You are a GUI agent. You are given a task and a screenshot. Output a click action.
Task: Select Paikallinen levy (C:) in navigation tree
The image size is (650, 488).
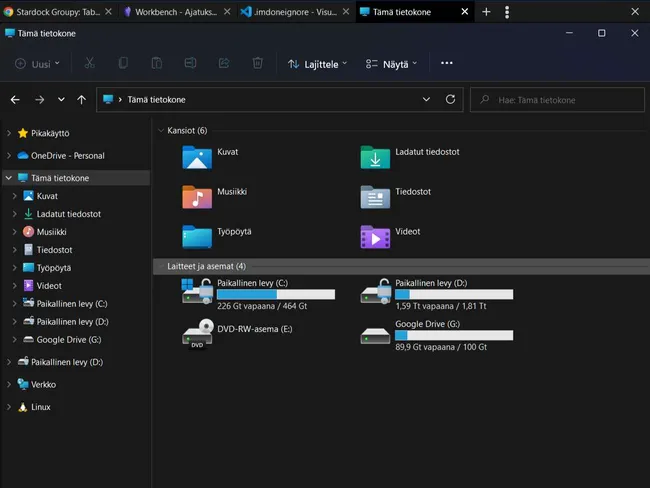point(72,303)
